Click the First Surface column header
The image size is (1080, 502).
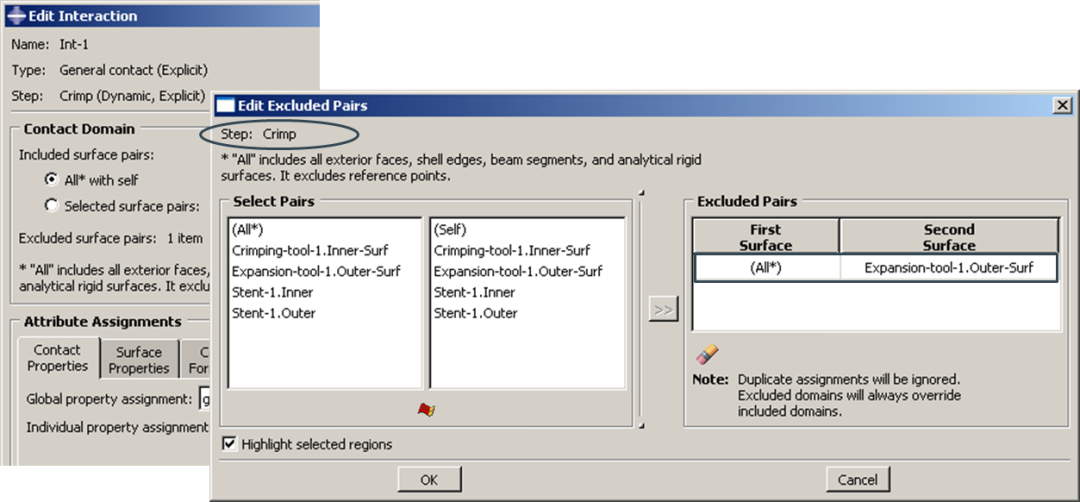coord(766,237)
